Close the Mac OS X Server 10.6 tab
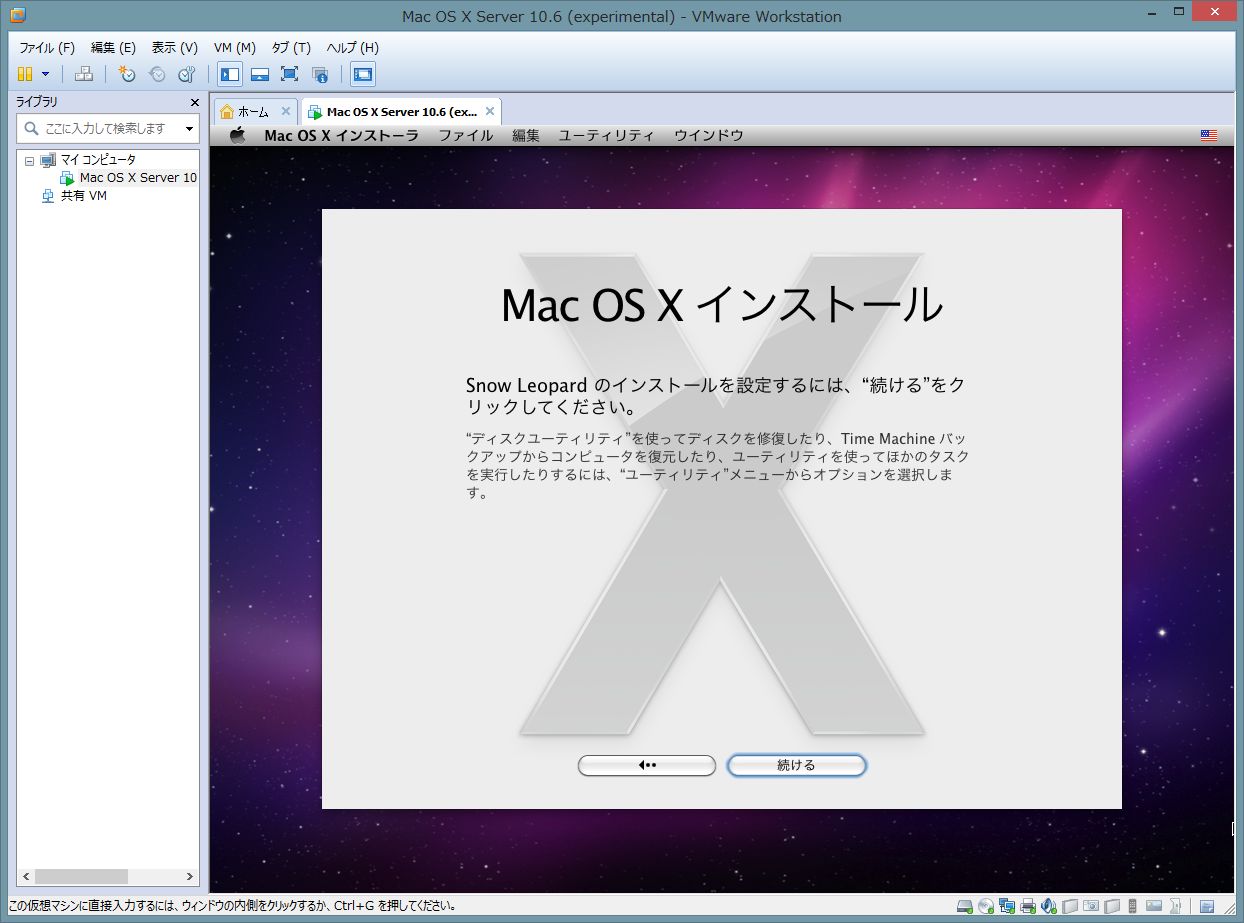Image resolution: width=1244 pixels, height=923 pixels. [489, 111]
